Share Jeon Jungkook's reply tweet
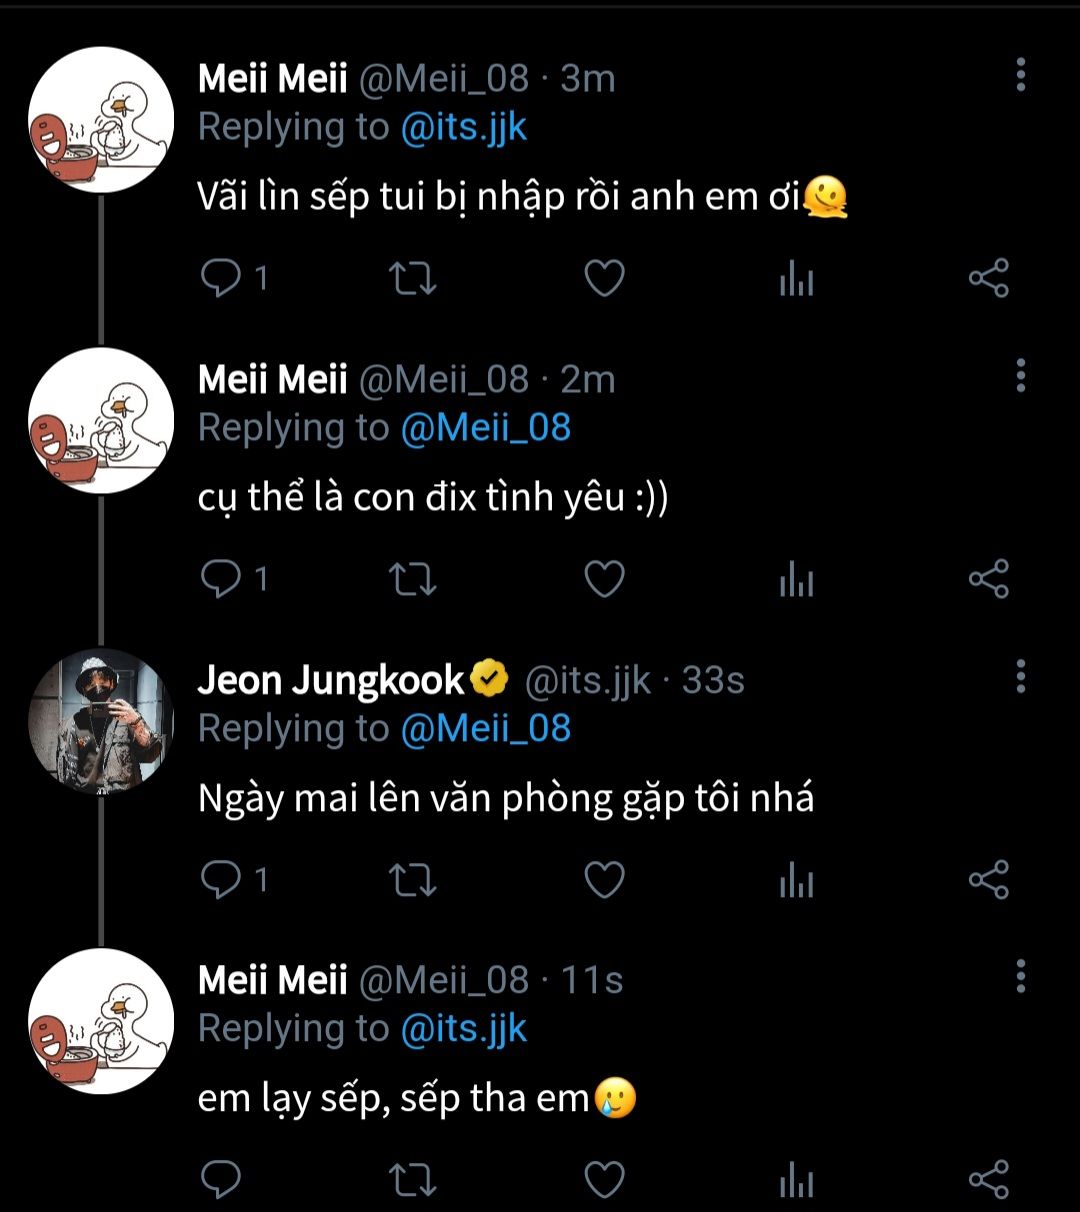The width and height of the screenshot is (1080, 1212). [x=988, y=880]
